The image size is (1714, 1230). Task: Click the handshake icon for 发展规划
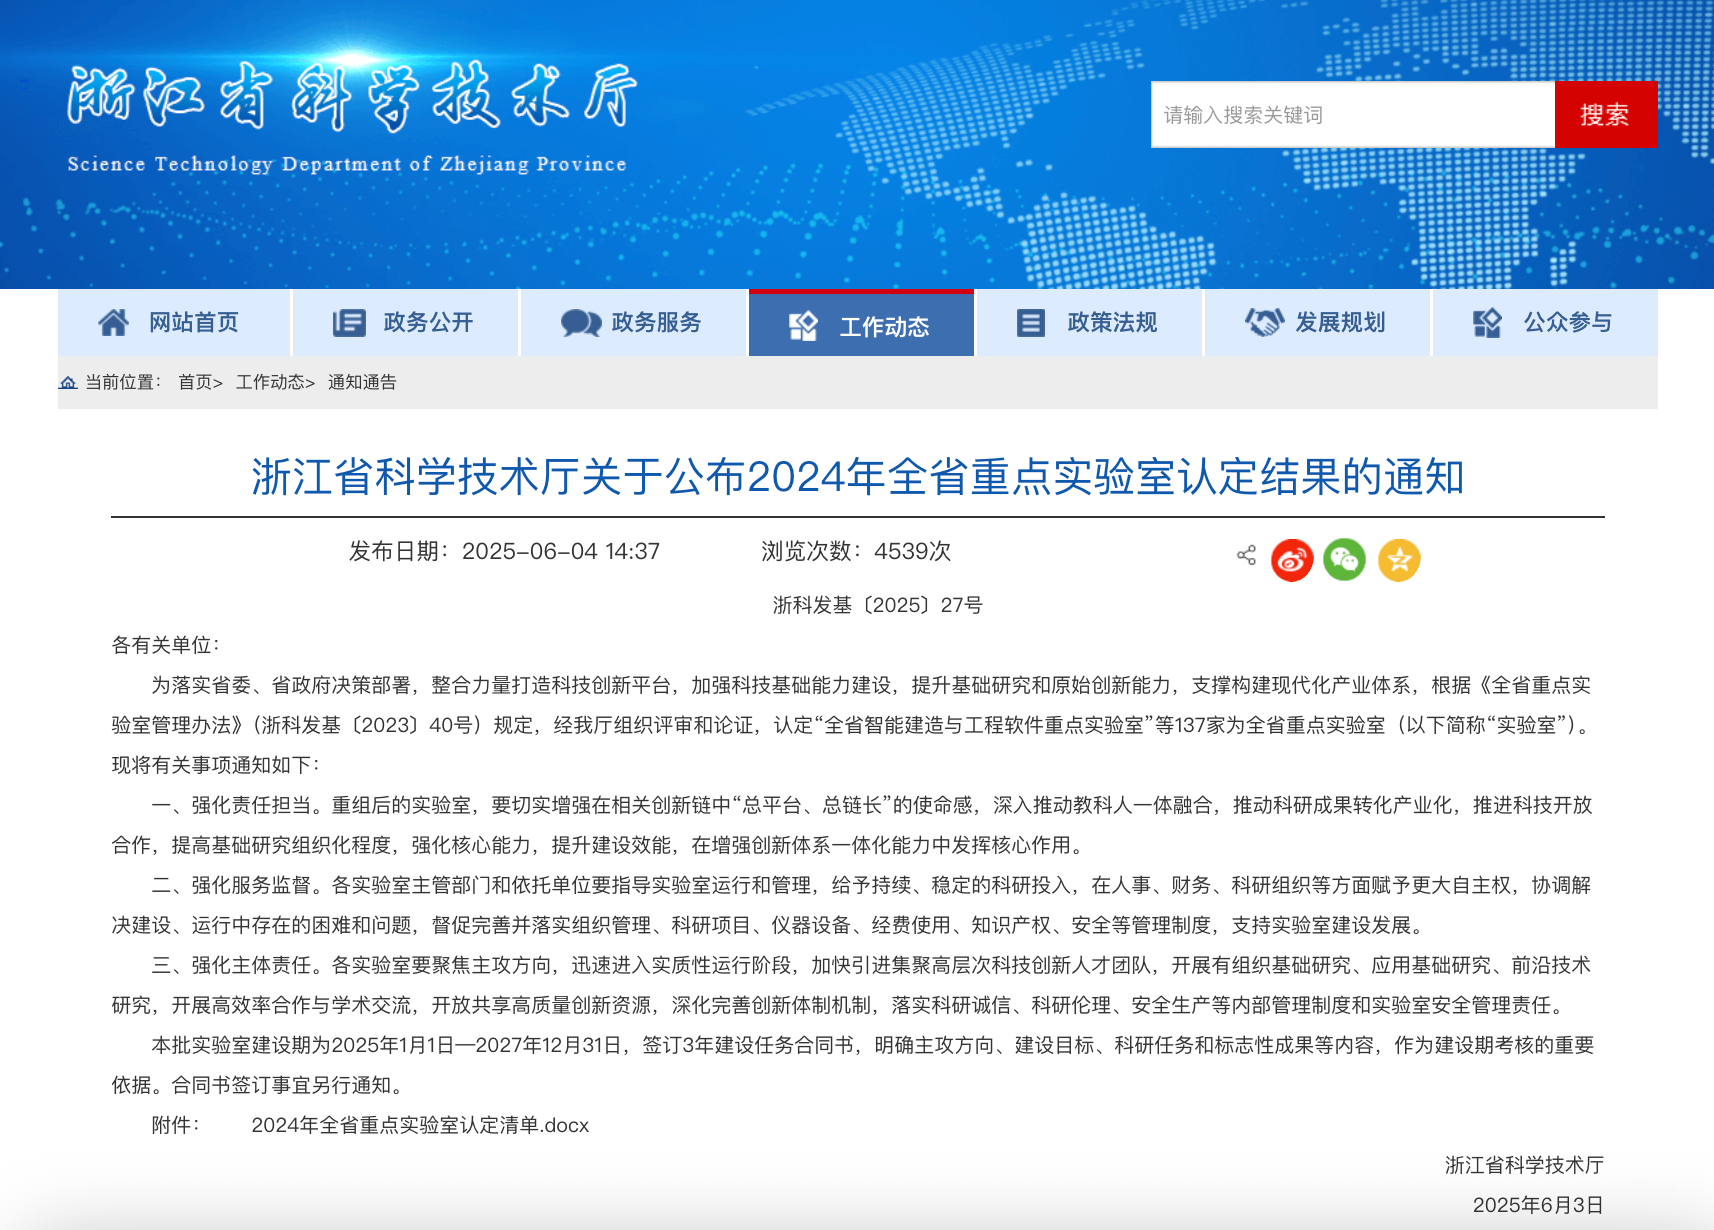(1264, 322)
